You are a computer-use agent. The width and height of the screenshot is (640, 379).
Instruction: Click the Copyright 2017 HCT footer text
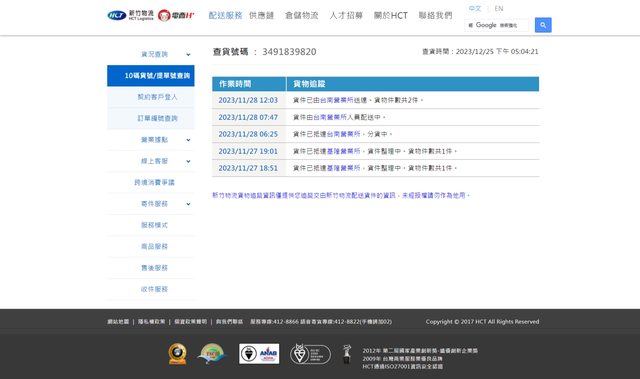point(482,321)
